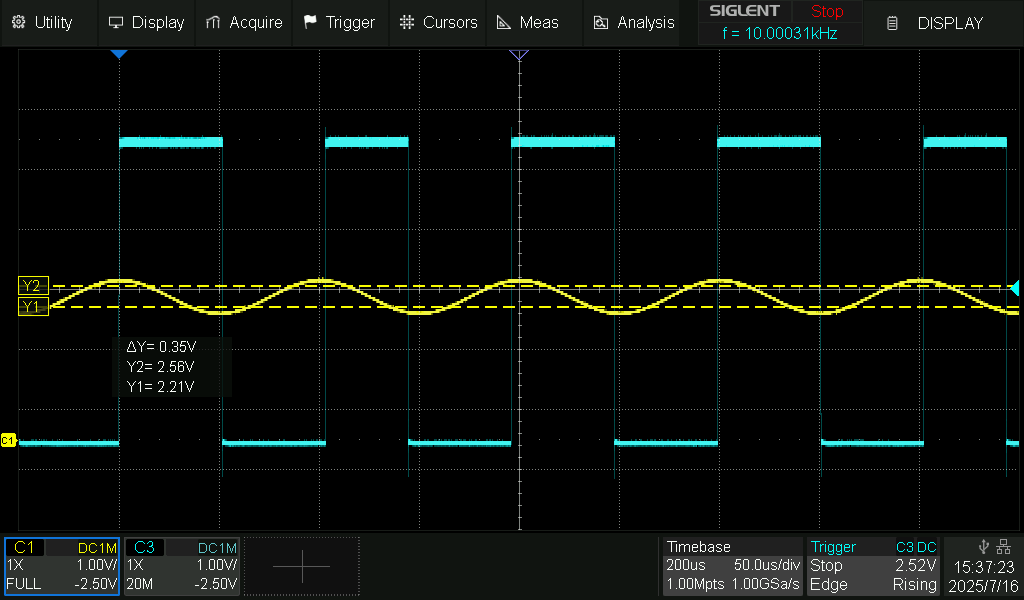Select the trigger level marker on right edge
This screenshot has height=600, width=1024.
coord(1014,290)
